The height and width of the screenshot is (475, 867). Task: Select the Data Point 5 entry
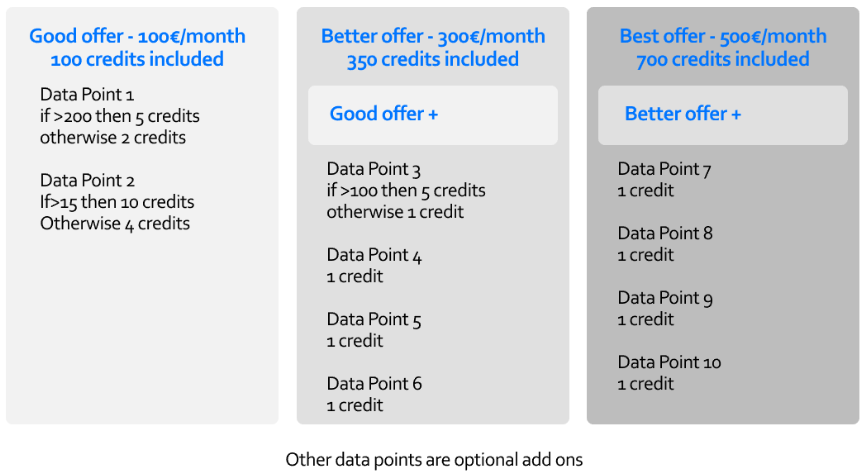point(374,320)
